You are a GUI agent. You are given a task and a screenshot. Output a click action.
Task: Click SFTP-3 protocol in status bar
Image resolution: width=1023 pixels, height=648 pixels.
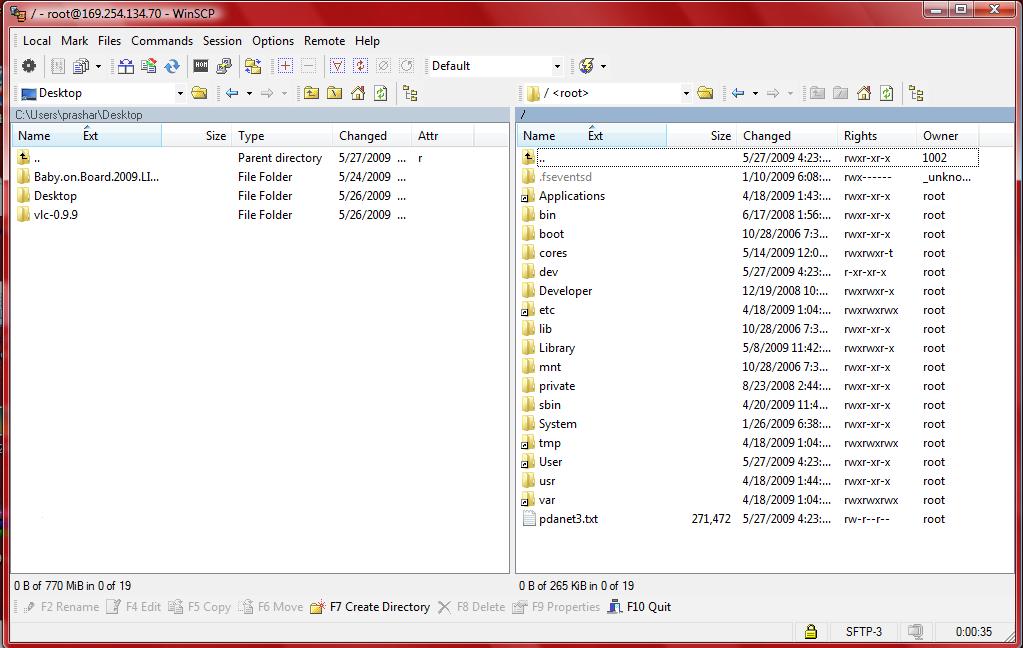[x=863, y=631]
